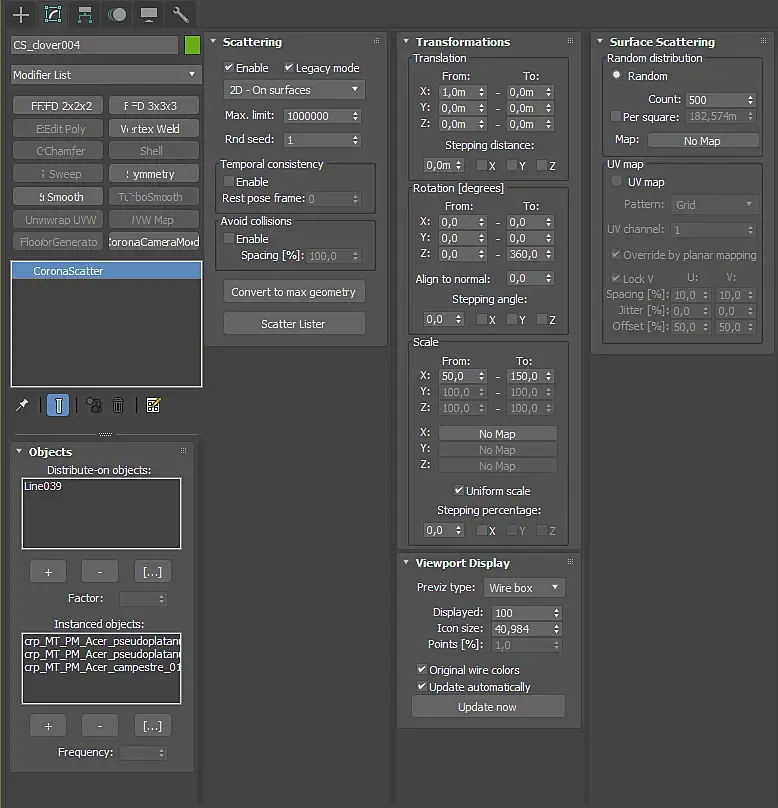Viewport: 778px width, 808px height.
Task: Enable Temporal consistency checkbox
Action: pyautogui.click(x=229, y=181)
